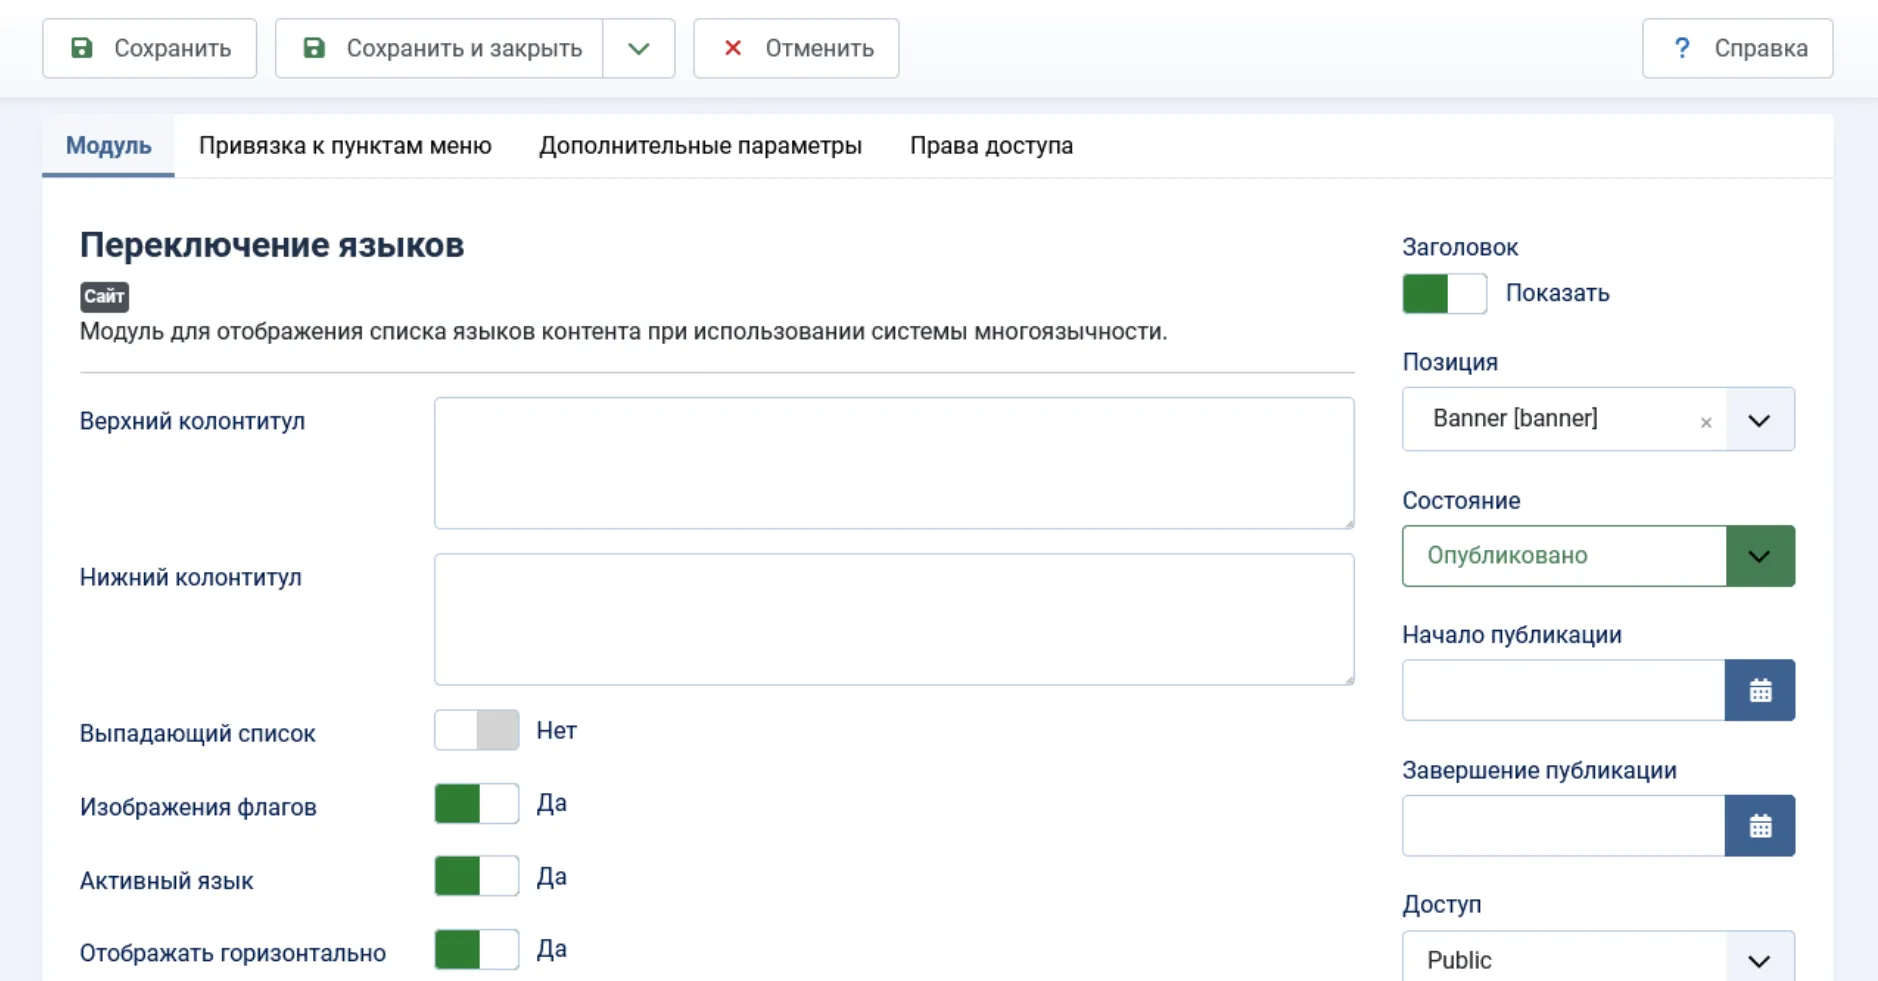
Task: Toggle the Отображать горизонтально switch
Action: click(477, 950)
